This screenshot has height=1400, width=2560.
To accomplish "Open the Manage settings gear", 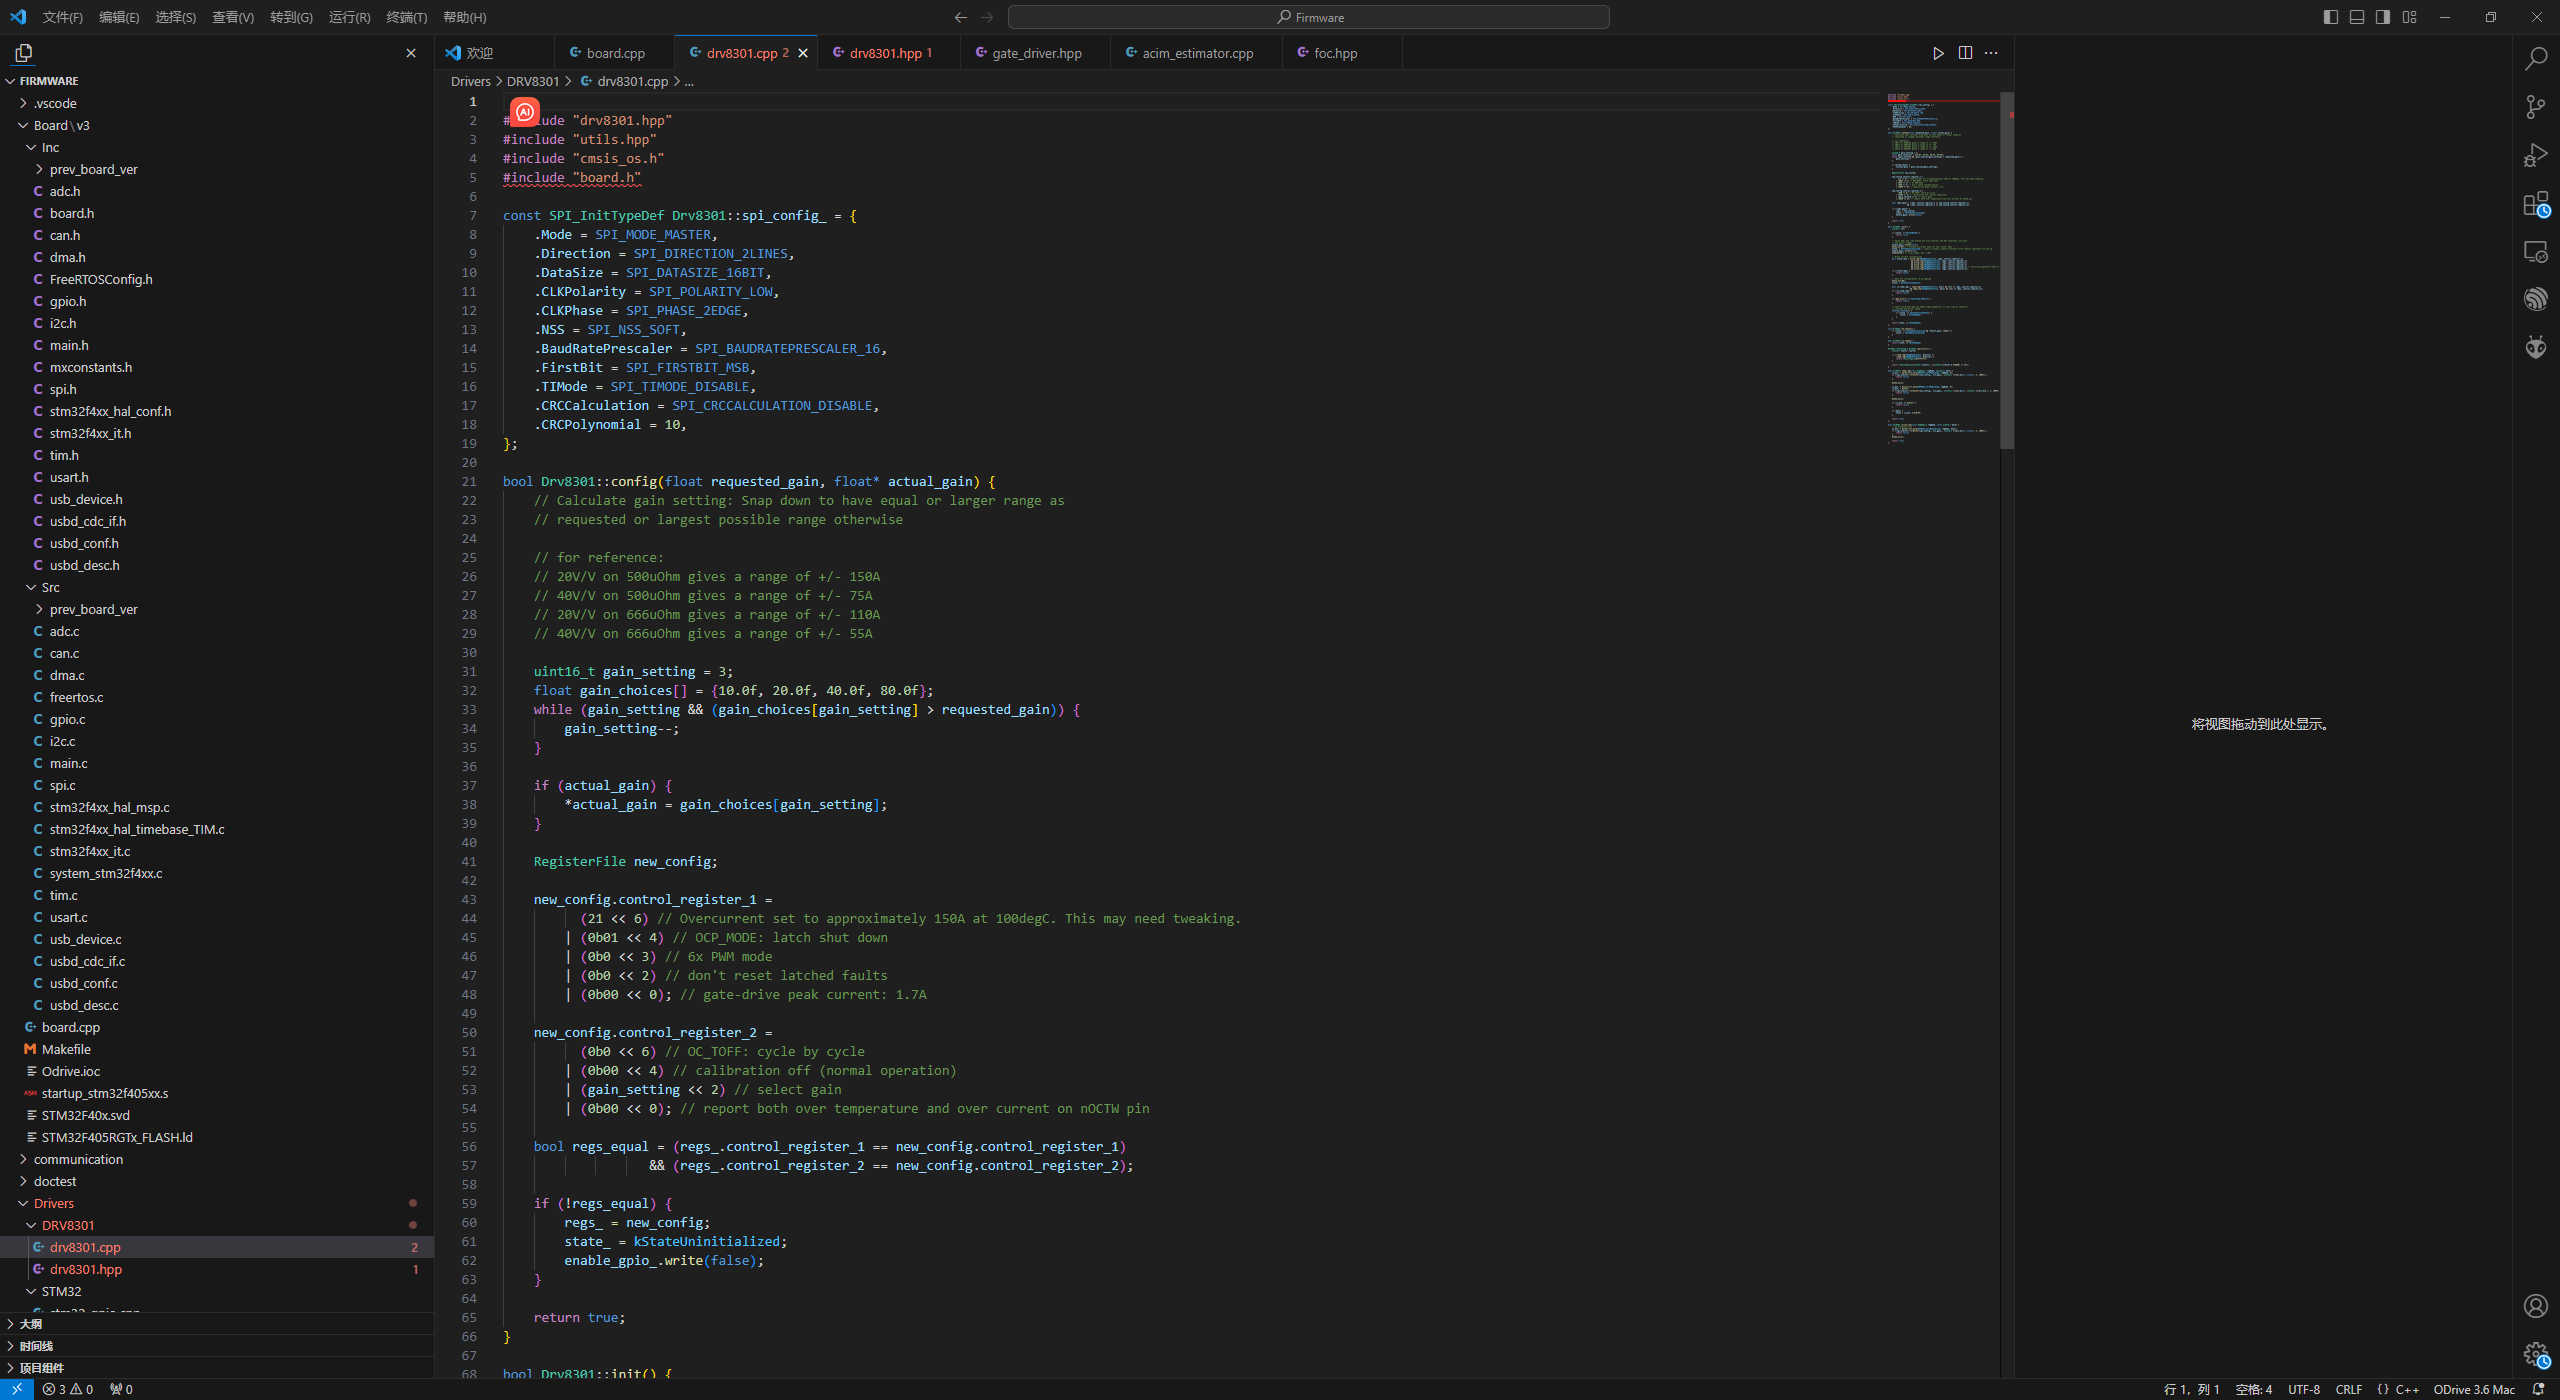I will (x=2536, y=1354).
